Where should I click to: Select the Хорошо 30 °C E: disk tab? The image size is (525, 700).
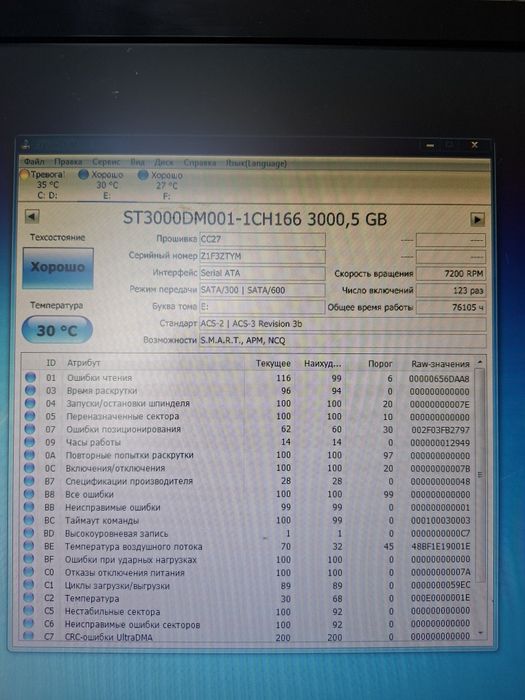pos(101,185)
